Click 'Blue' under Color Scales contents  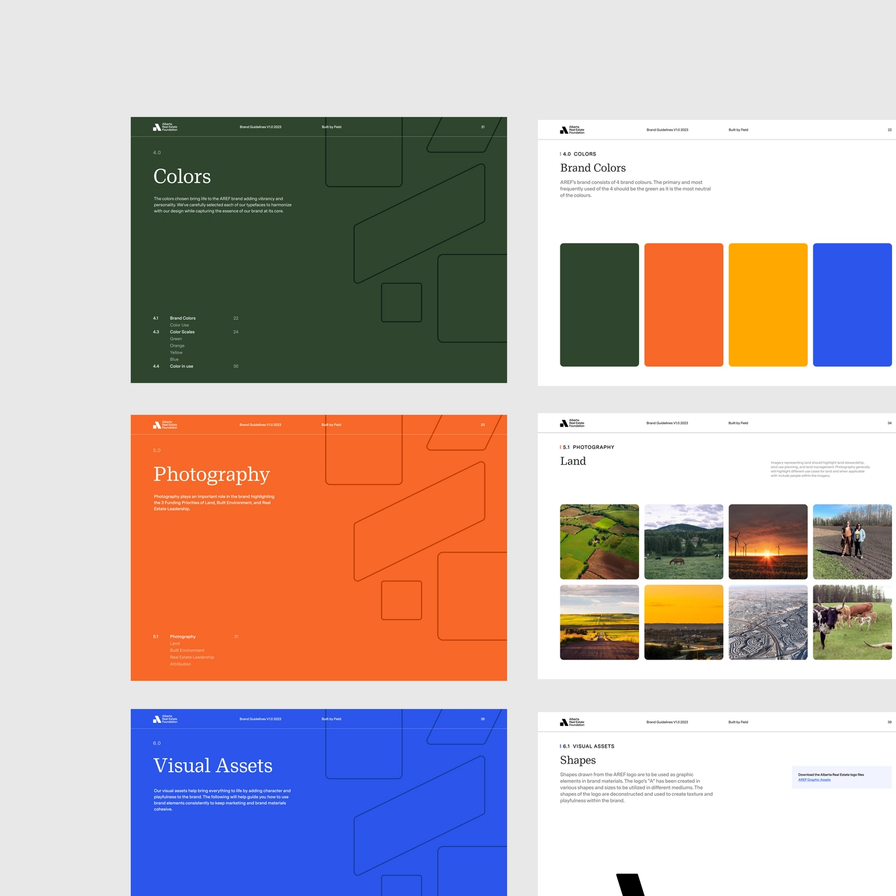[174, 359]
